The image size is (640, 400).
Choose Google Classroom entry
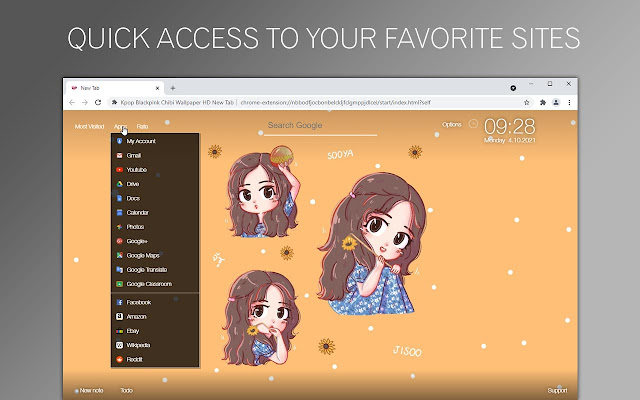click(155, 284)
